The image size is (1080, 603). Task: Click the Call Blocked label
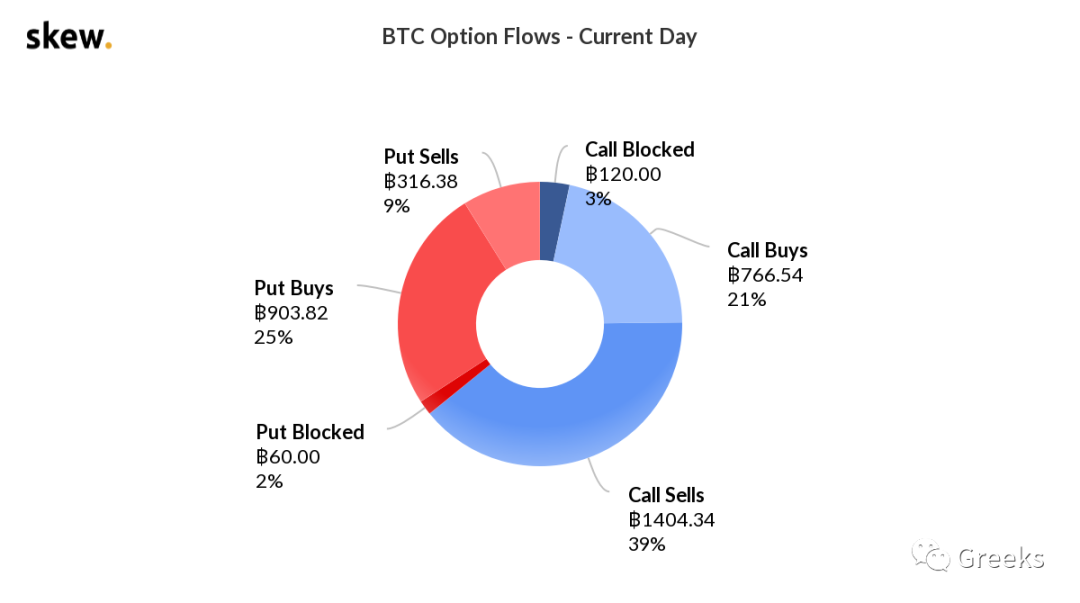pyautogui.click(x=639, y=150)
